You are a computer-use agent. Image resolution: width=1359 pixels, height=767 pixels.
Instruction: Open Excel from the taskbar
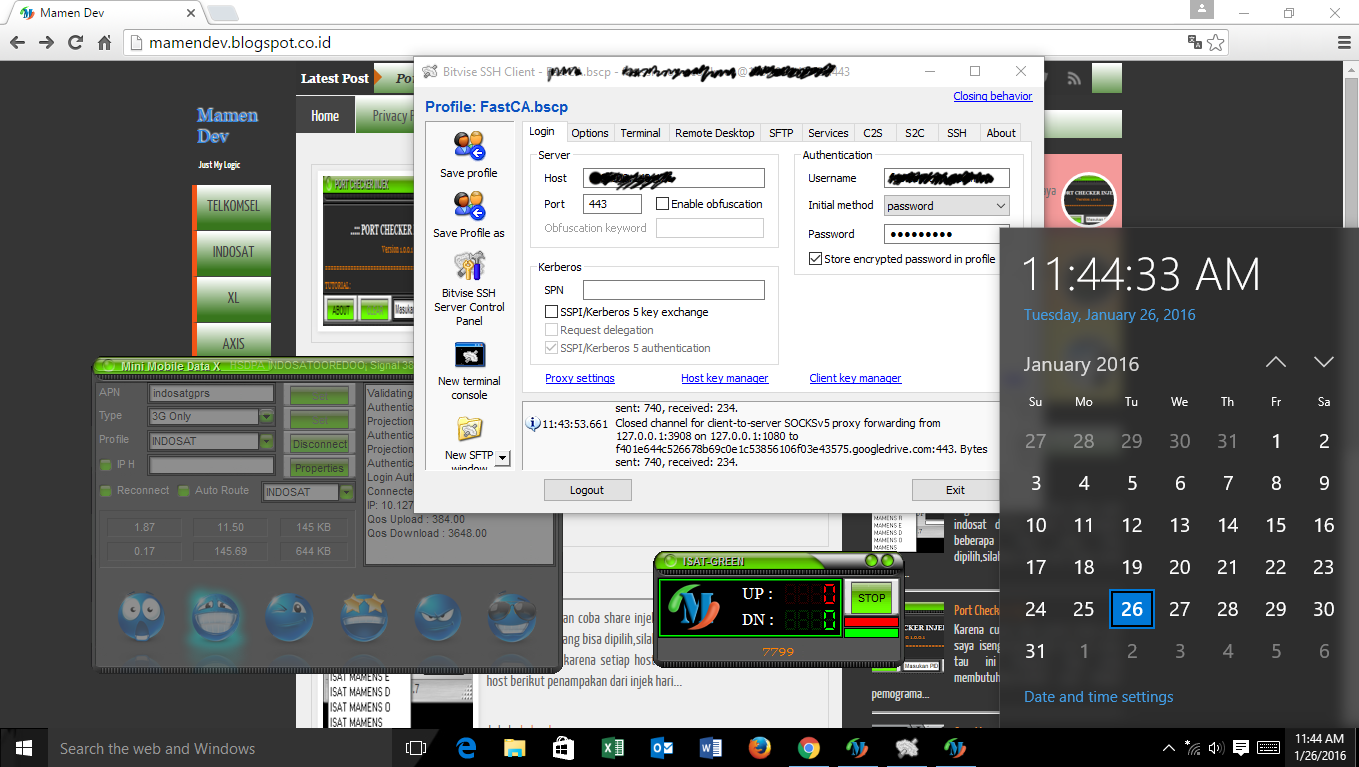click(612, 747)
